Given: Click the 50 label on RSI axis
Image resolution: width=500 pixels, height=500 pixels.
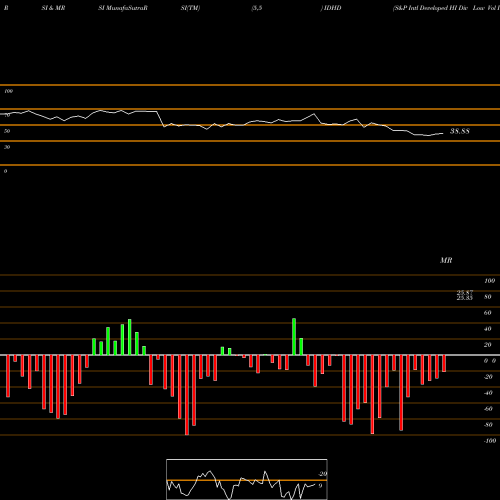Looking at the screenshot, I should click(x=7, y=131).
